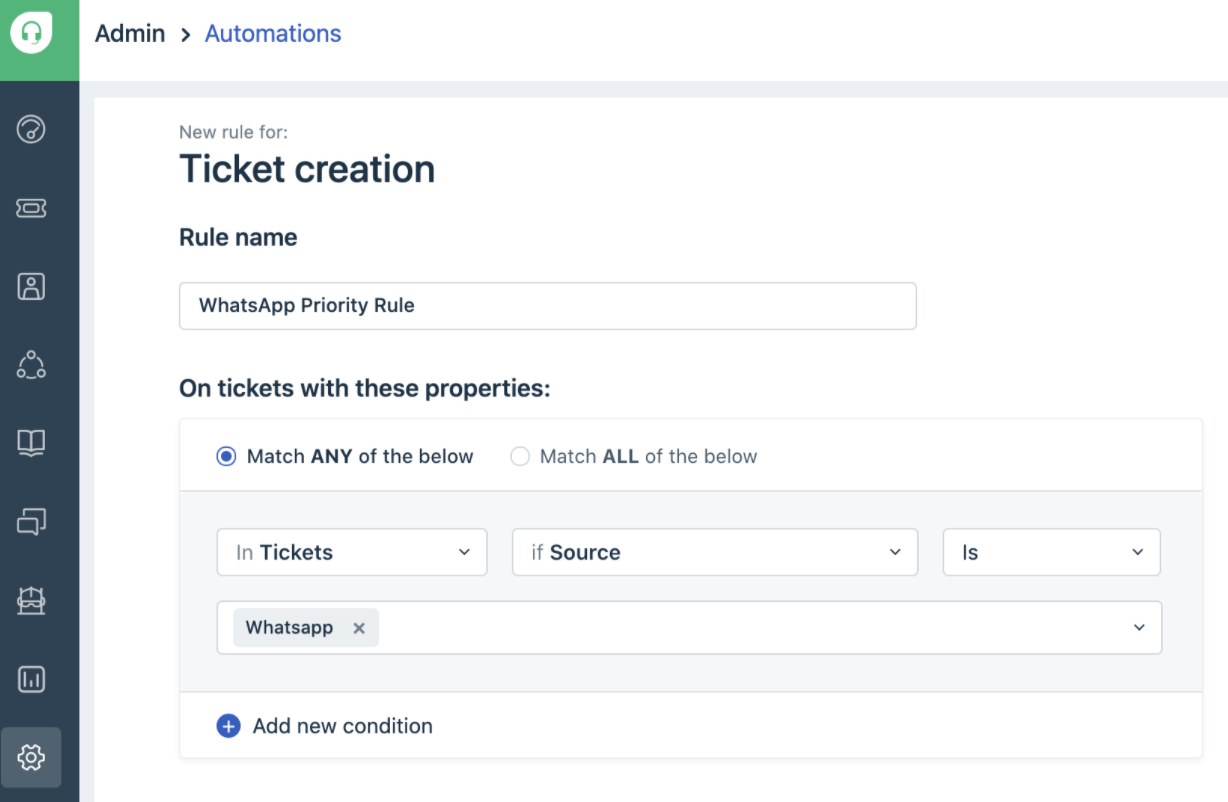Open the Admin gear icon in sidebar
Screen dimensions: 1228x802
click(x=31, y=757)
